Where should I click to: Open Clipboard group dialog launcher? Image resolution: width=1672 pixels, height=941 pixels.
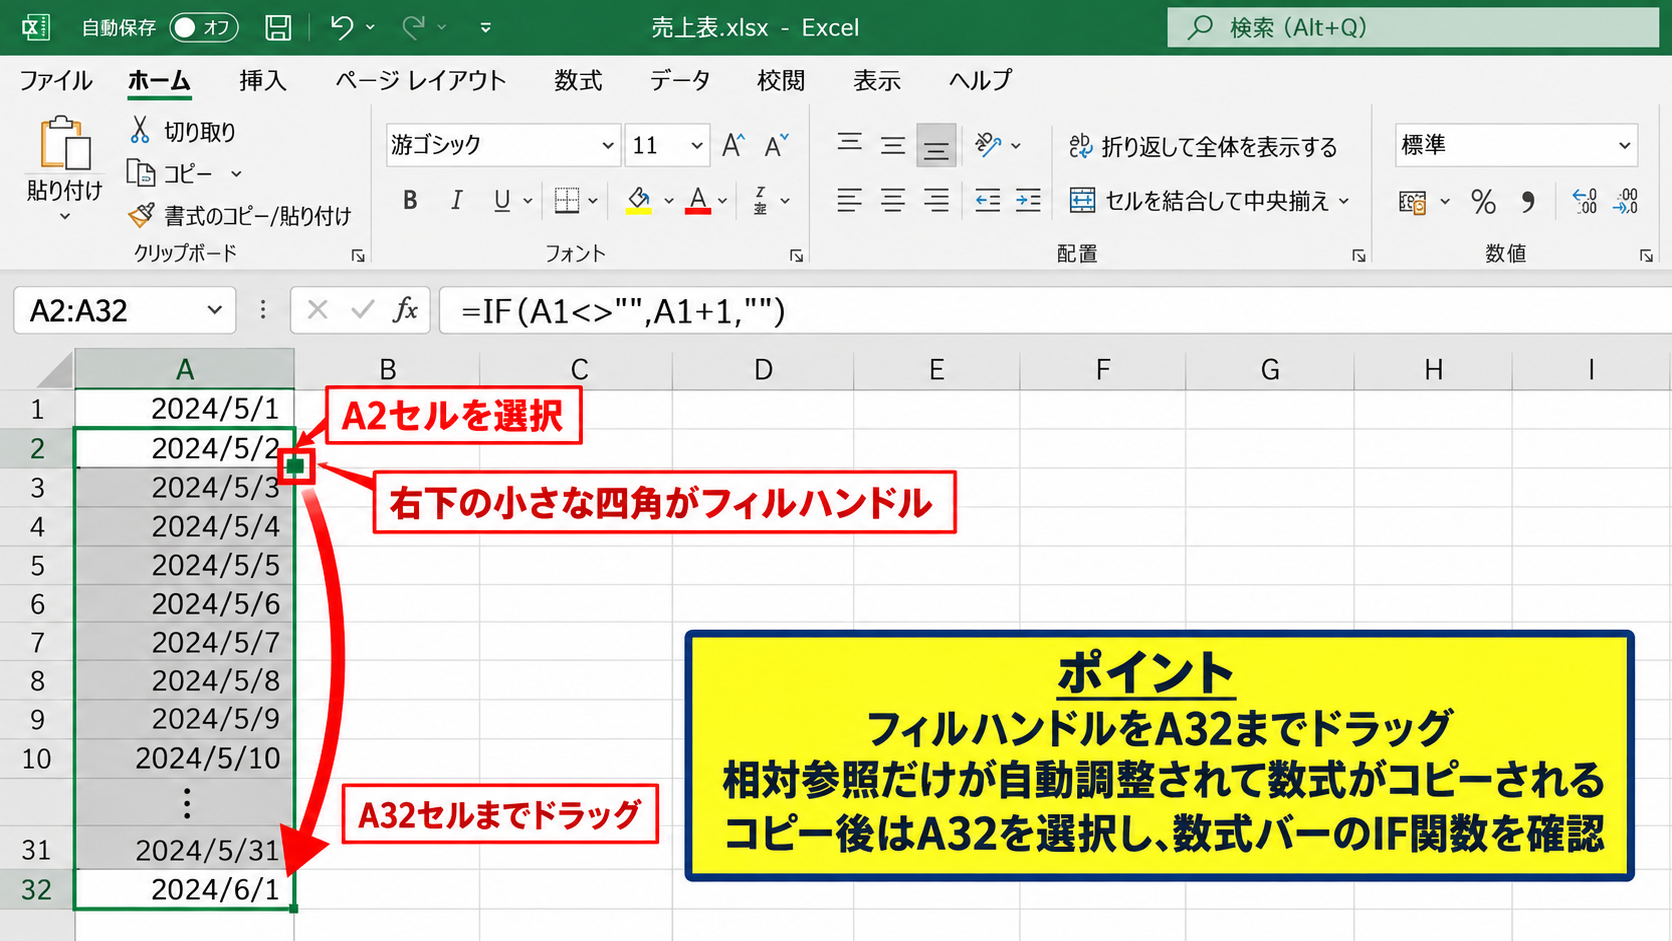[357, 256]
